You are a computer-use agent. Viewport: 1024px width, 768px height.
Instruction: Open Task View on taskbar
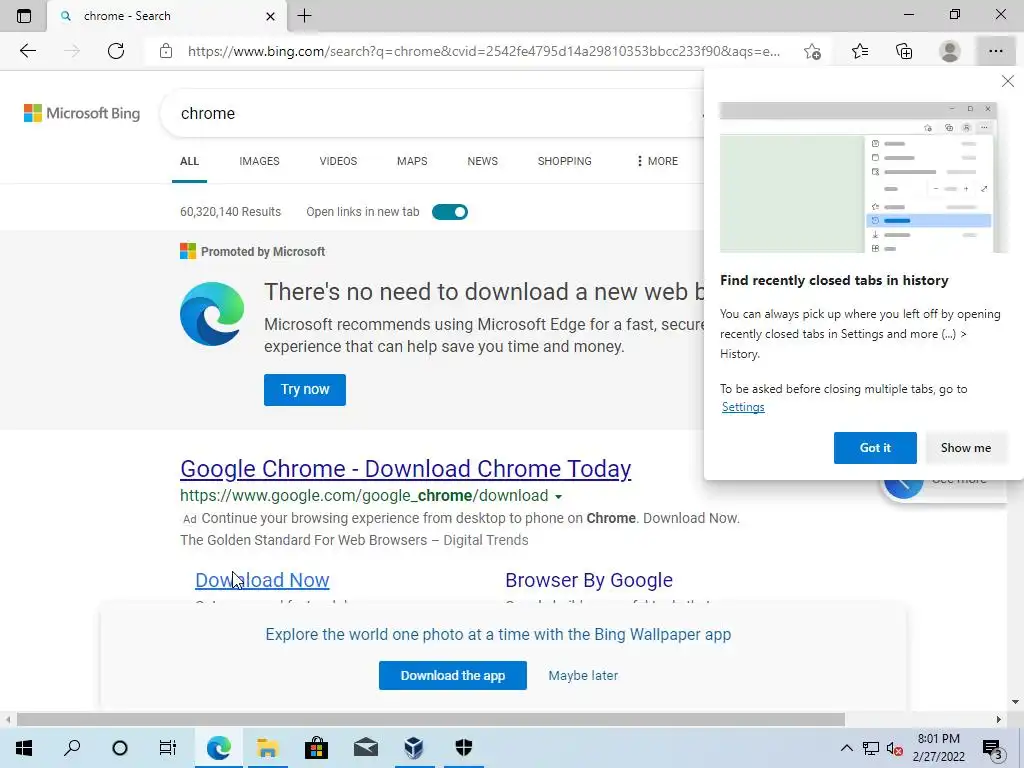pos(168,748)
